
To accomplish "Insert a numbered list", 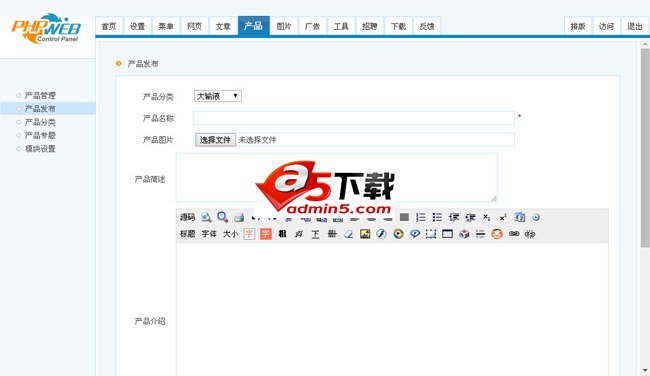I will [421, 217].
